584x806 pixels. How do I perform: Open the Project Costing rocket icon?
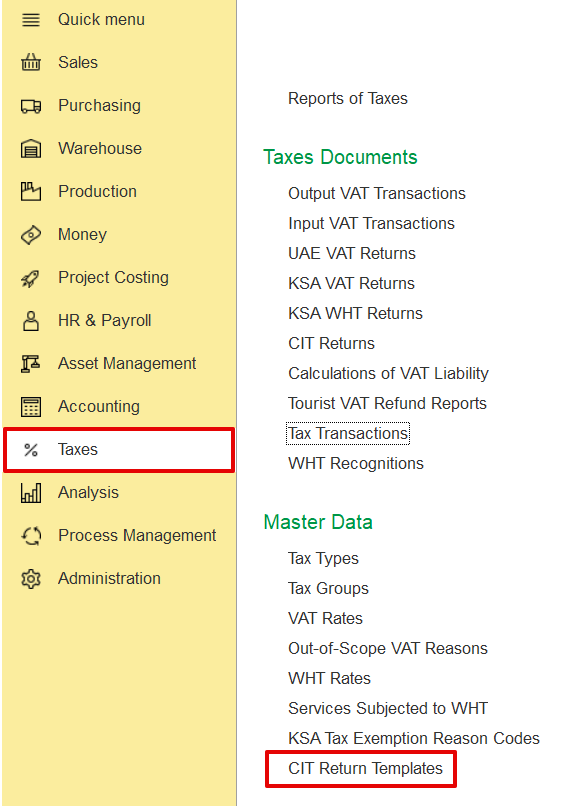tap(31, 278)
